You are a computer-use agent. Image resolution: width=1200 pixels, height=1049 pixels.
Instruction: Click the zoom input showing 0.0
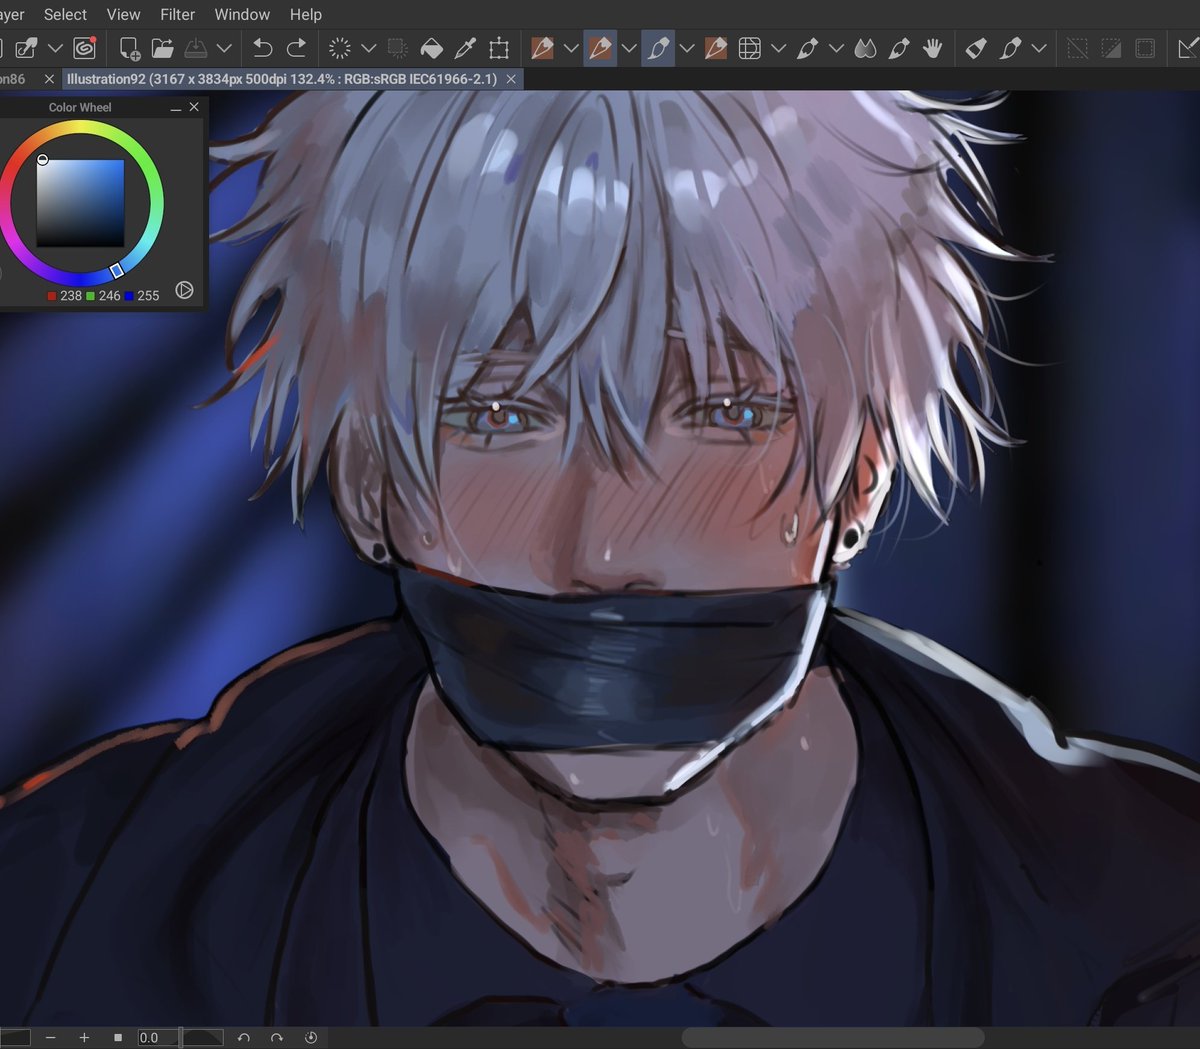click(150, 1037)
